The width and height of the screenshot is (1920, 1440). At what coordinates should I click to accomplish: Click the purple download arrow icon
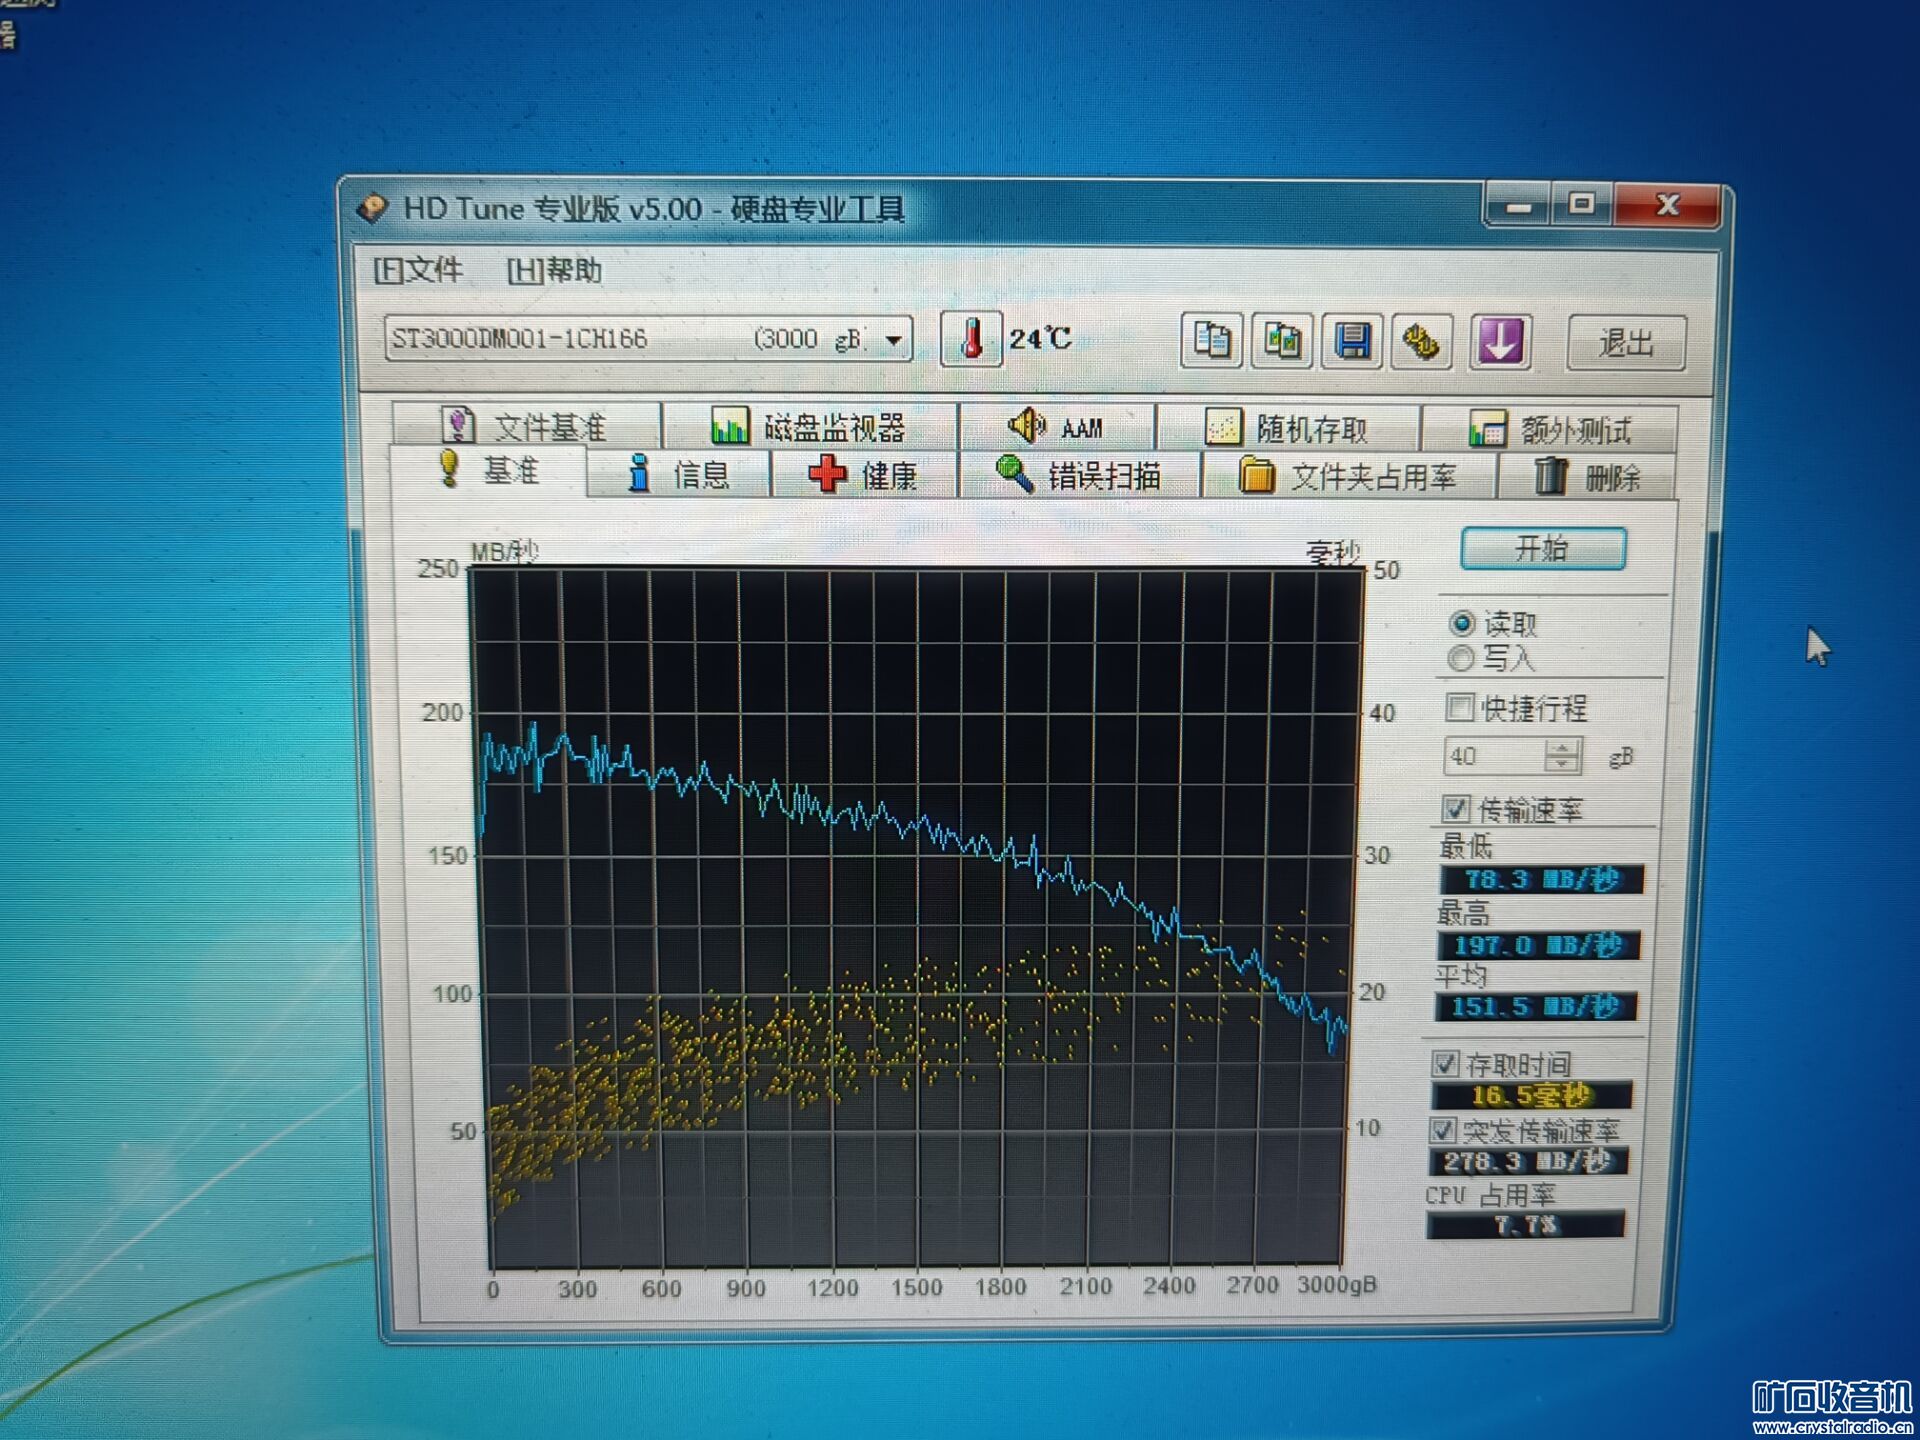(x=1500, y=342)
